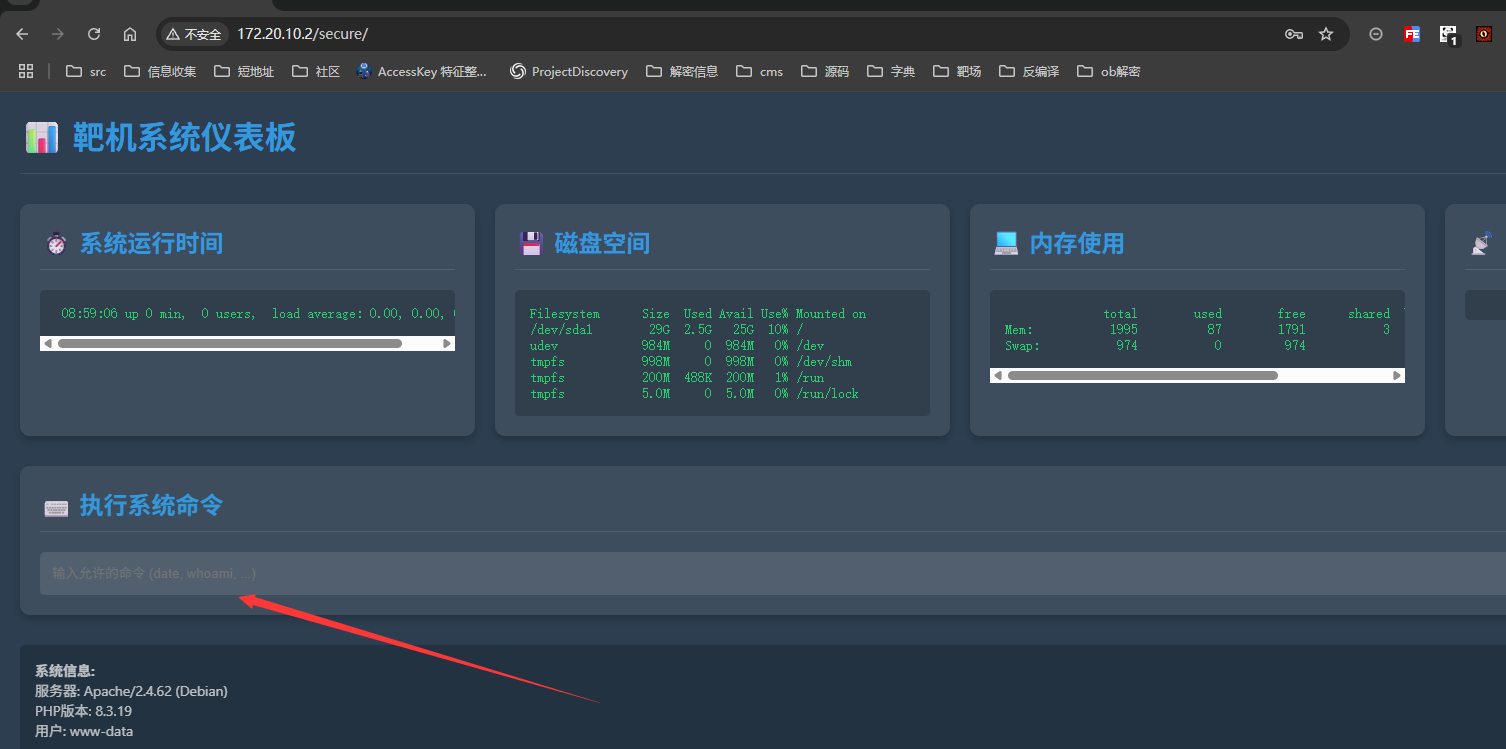Click the home icon in the browser toolbar
This screenshot has height=749, width=1506.
click(x=129, y=33)
